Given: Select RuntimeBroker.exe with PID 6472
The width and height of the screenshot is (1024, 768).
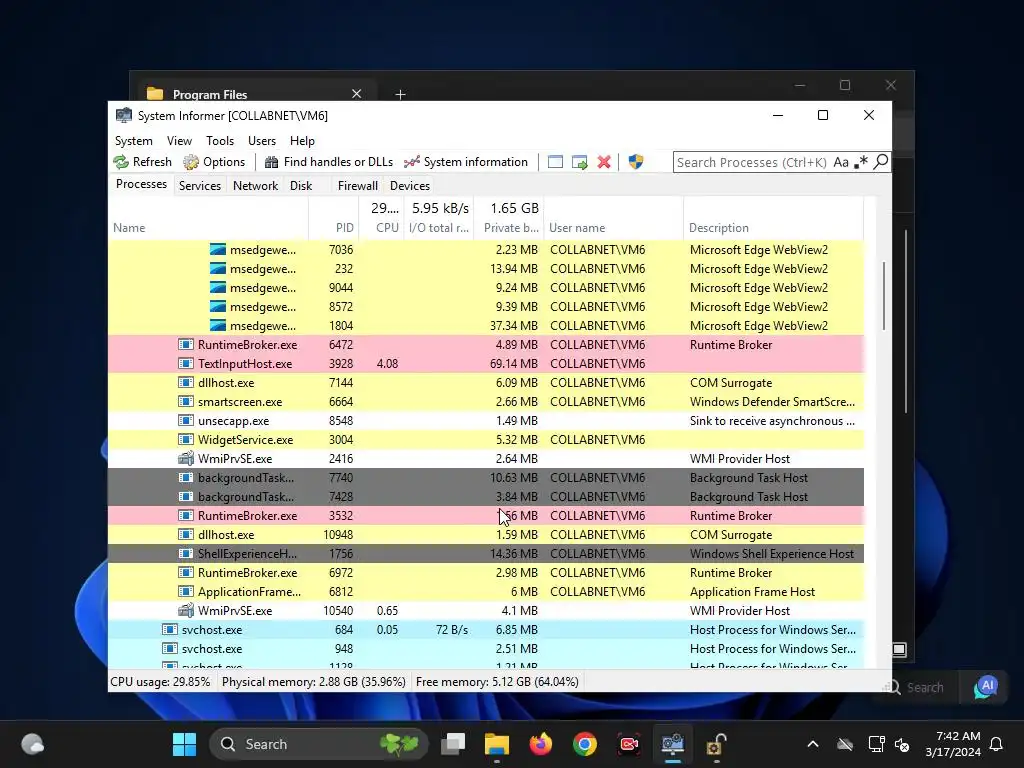Looking at the screenshot, I should [486, 345].
